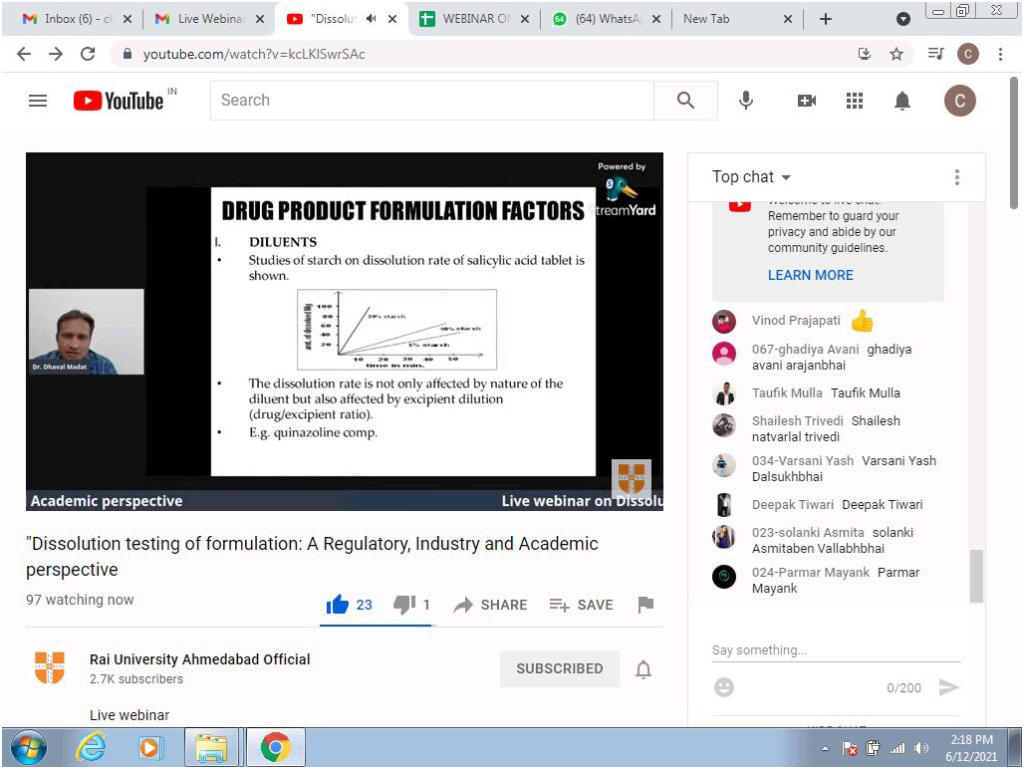The image size is (1024, 769).
Task: Open the YouTube guide hamburger menu
Action: click(38, 101)
